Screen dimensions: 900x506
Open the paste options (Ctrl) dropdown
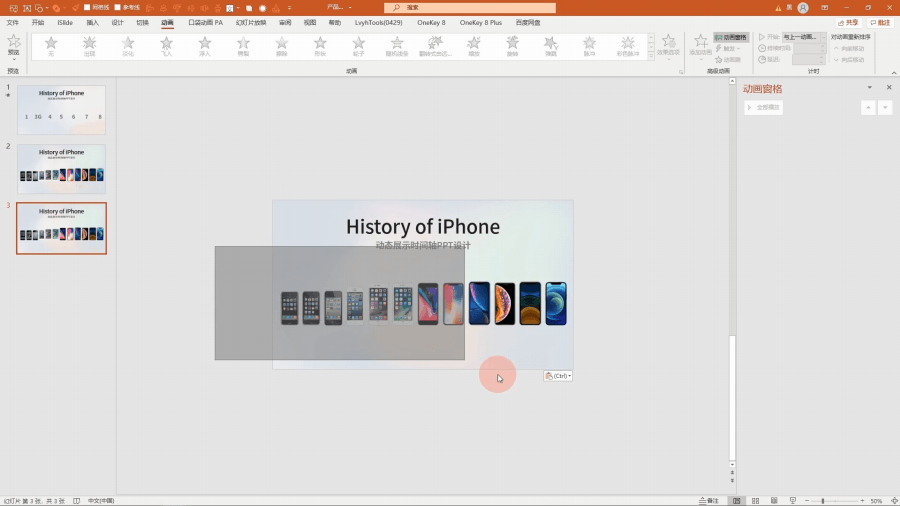[x=558, y=376]
